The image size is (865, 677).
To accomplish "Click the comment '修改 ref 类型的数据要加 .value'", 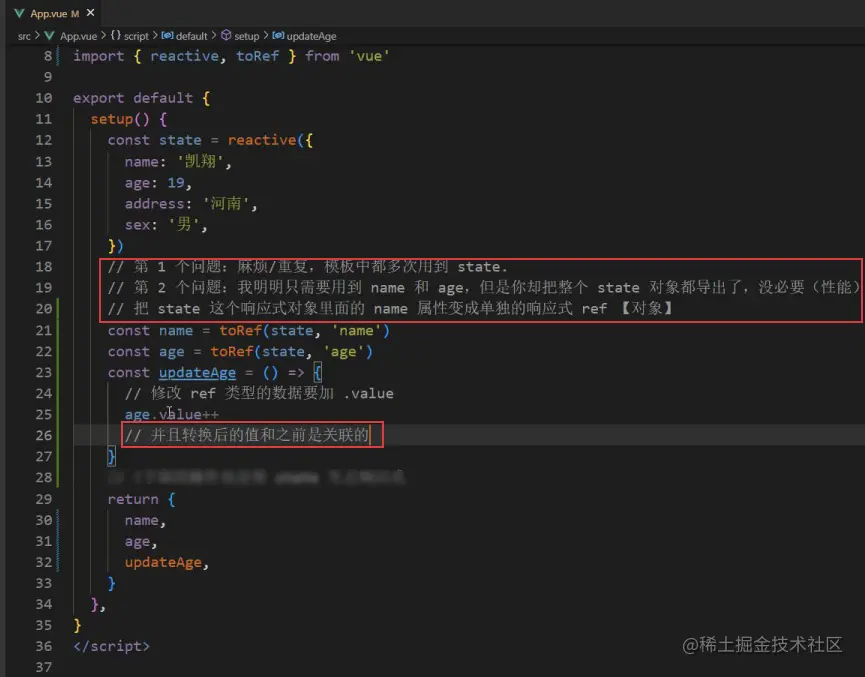I will [x=259, y=393].
